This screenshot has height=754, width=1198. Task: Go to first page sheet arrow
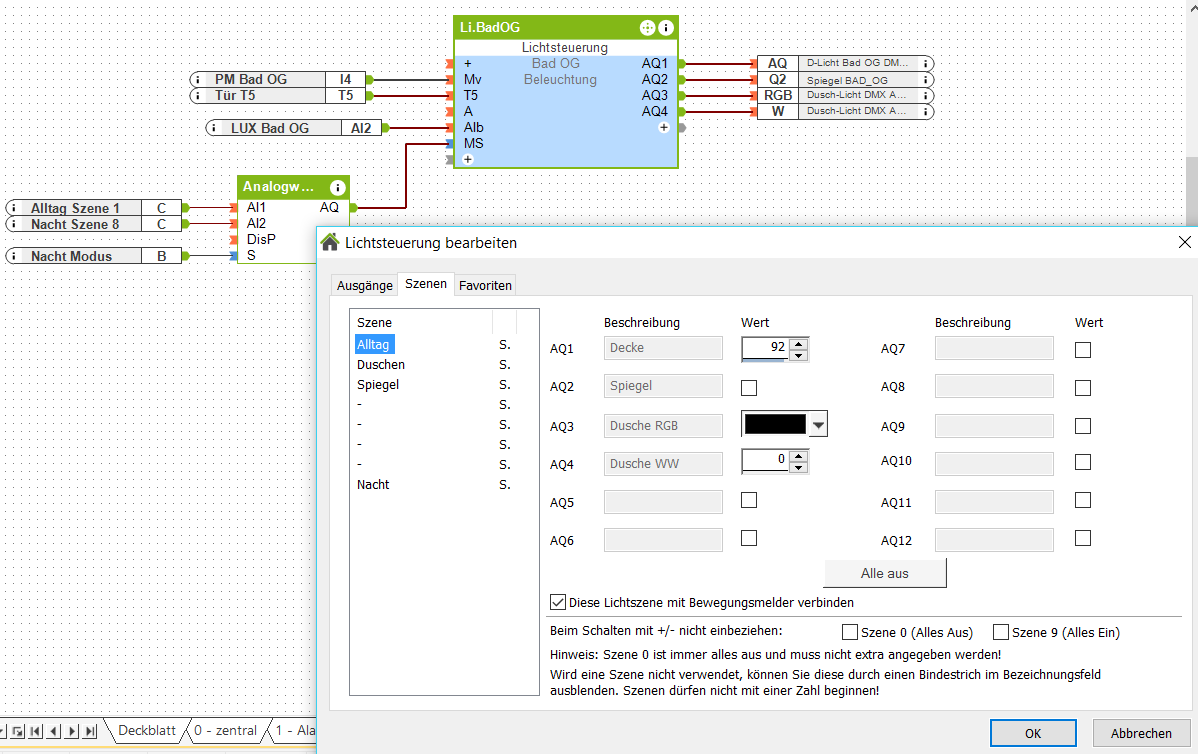point(37,731)
